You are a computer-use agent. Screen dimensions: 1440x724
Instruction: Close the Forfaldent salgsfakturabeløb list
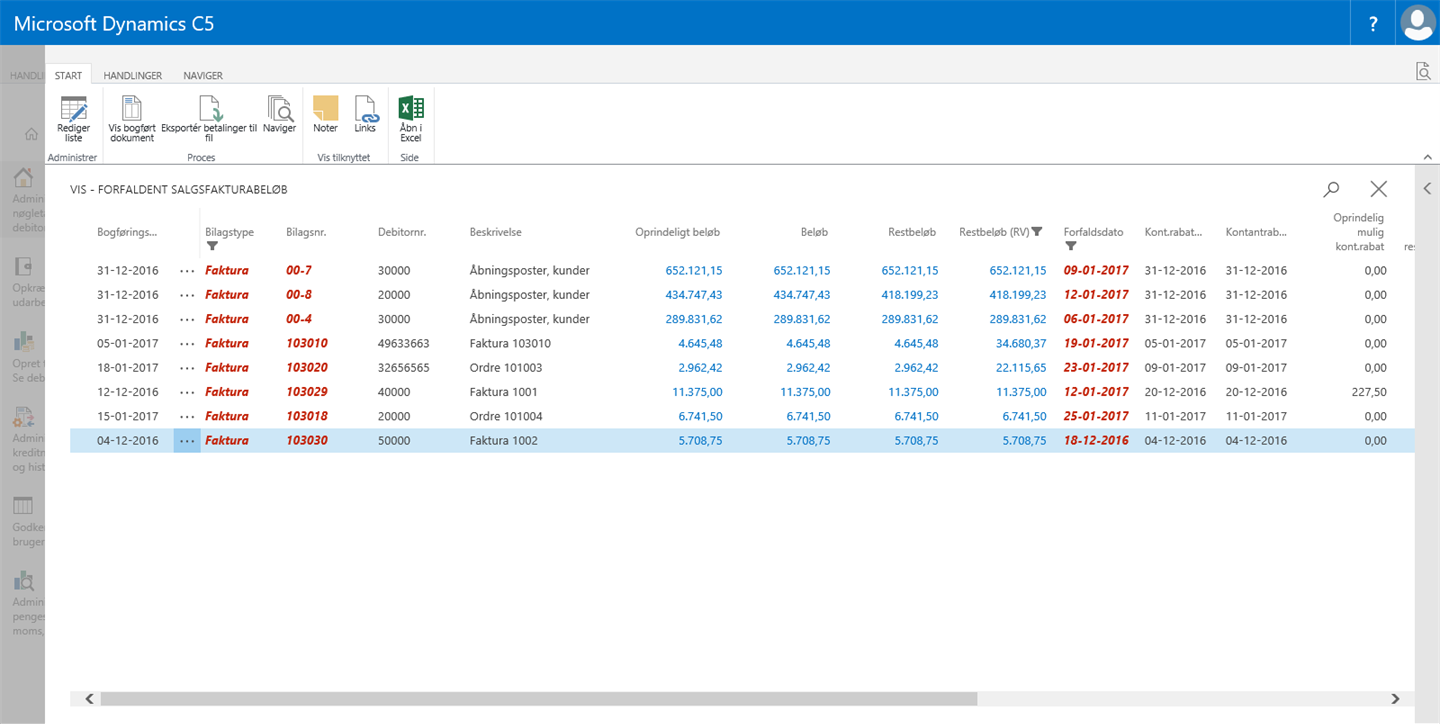coord(1378,189)
